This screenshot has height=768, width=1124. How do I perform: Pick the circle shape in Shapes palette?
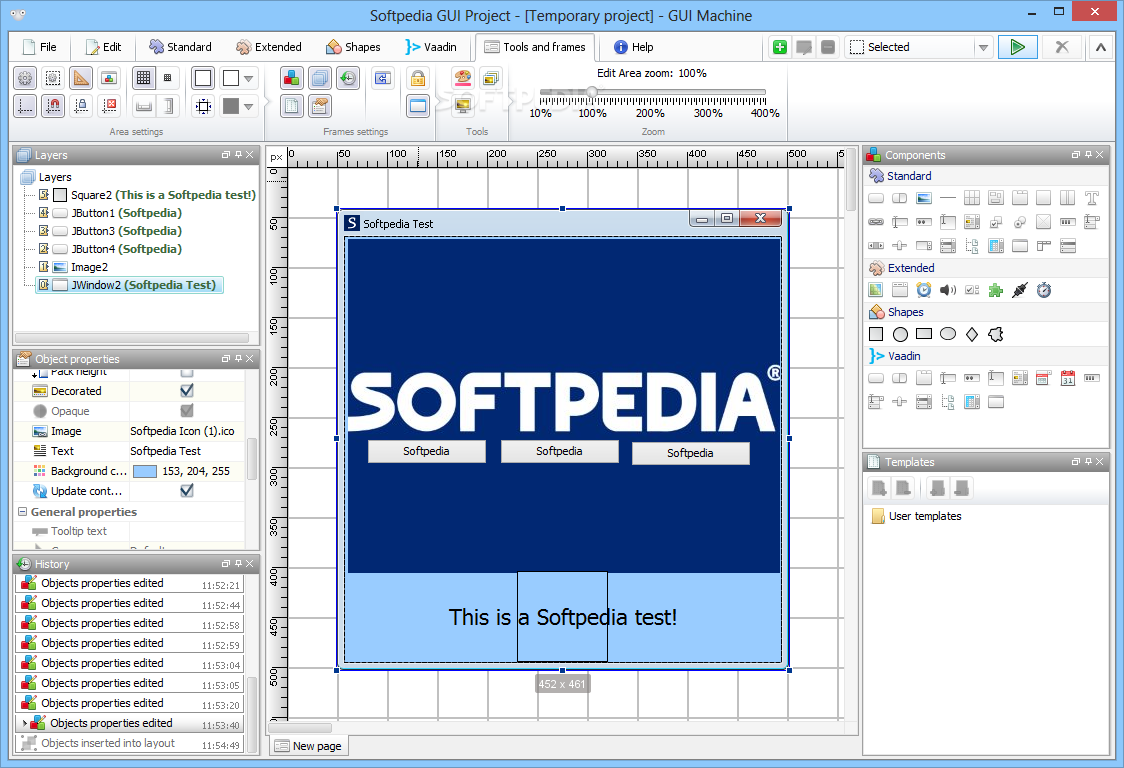click(x=900, y=334)
